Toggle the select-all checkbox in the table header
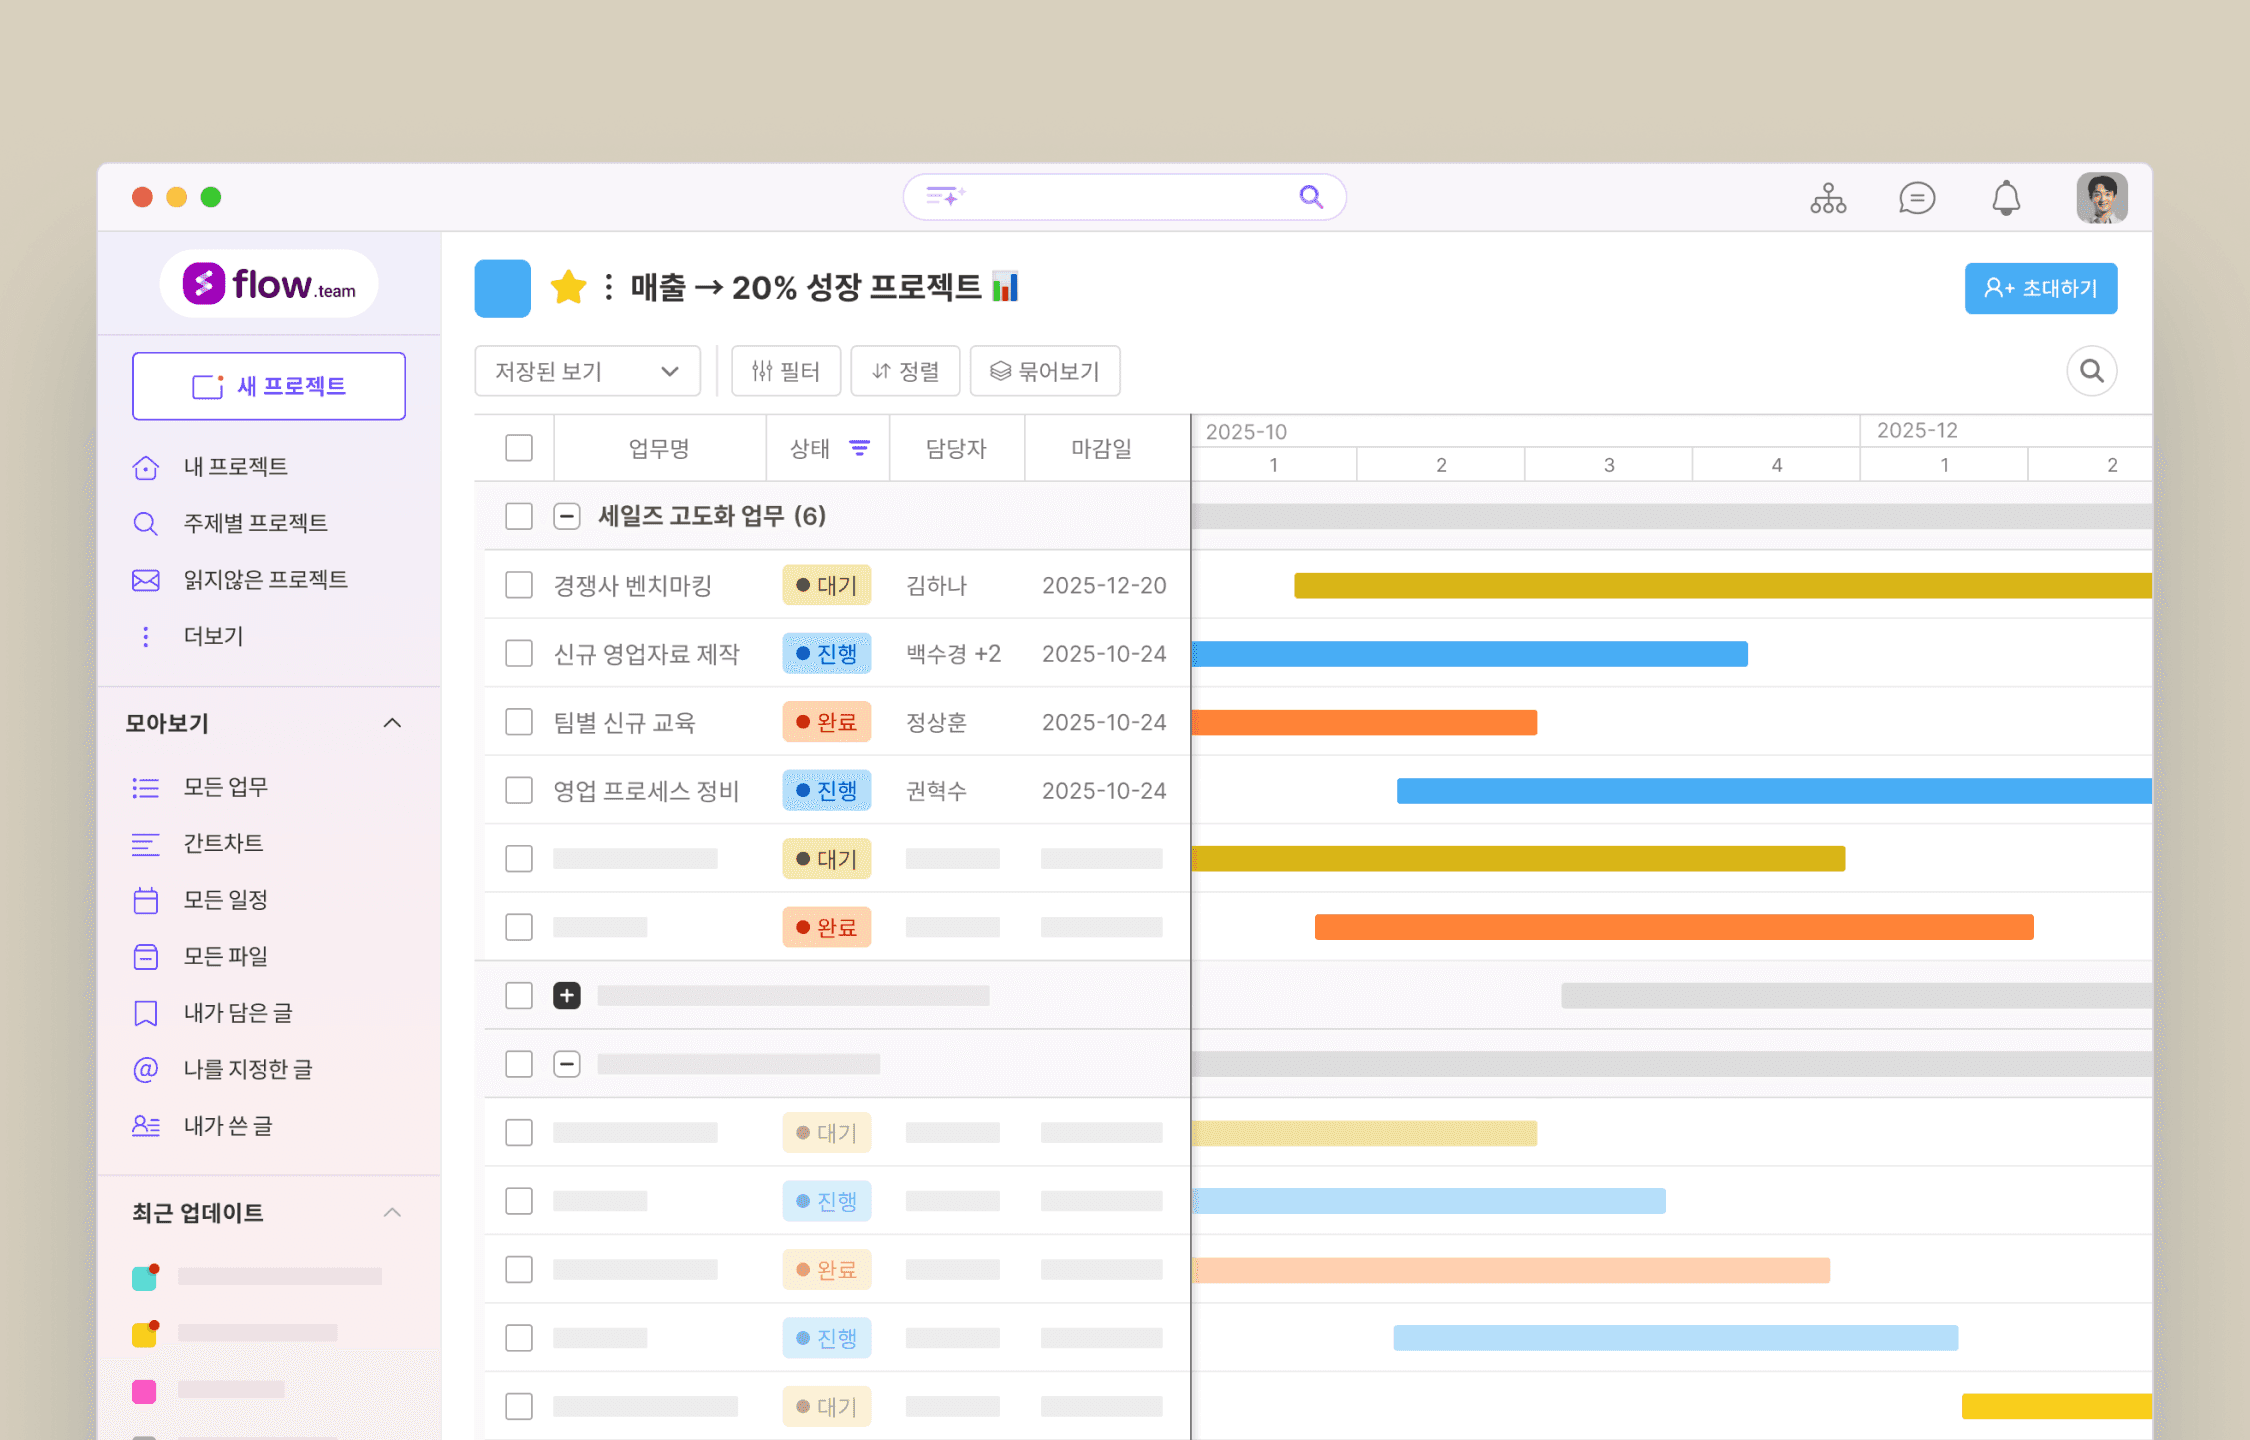 (519, 448)
